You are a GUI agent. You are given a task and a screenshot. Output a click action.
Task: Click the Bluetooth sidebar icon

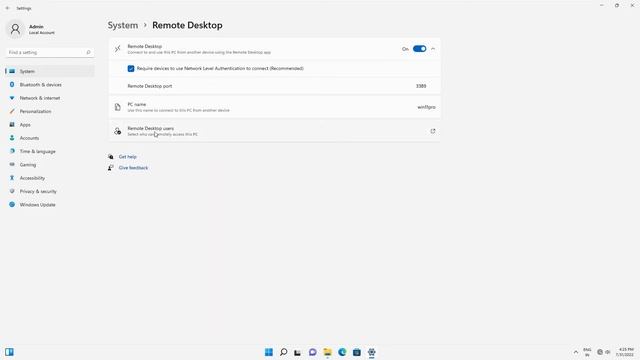tap(12, 84)
